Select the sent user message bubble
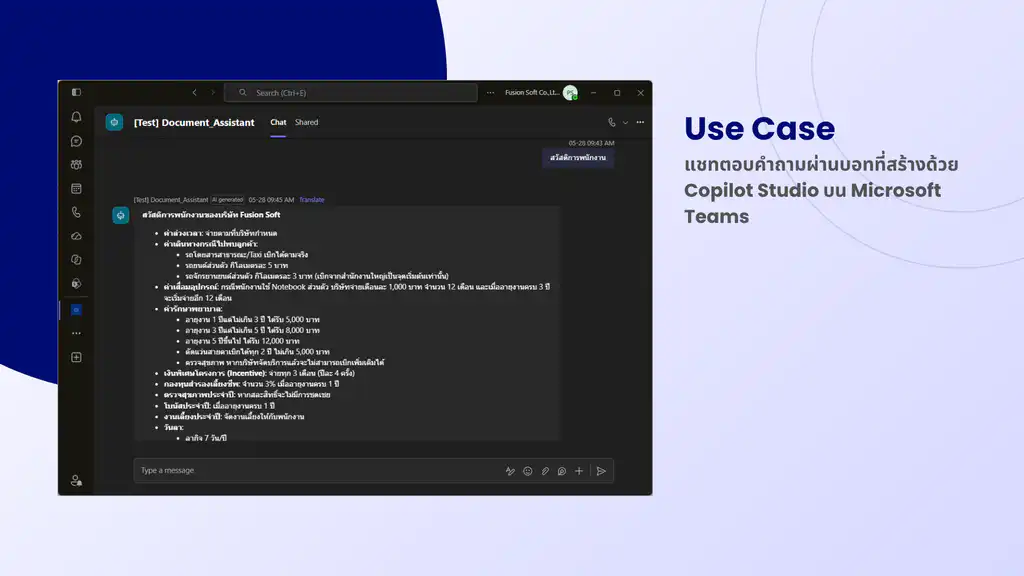 [x=578, y=158]
